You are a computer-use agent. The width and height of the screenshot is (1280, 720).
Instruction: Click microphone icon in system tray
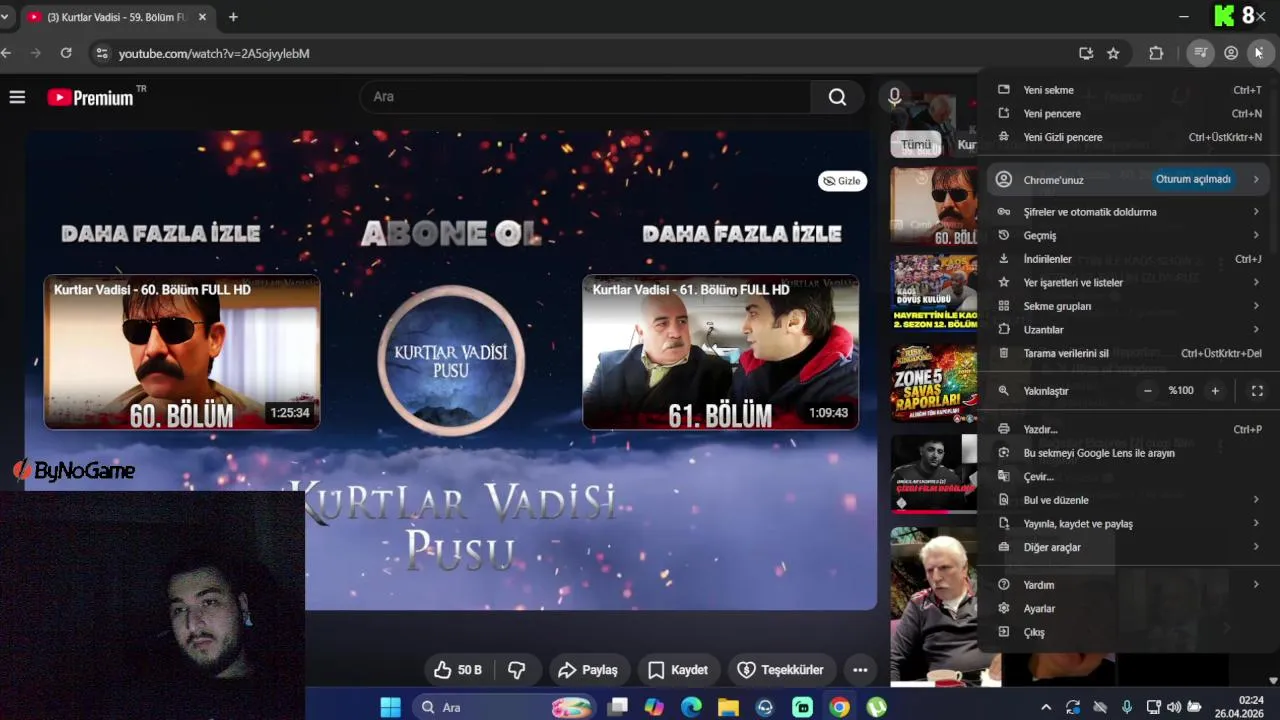click(1127, 707)
